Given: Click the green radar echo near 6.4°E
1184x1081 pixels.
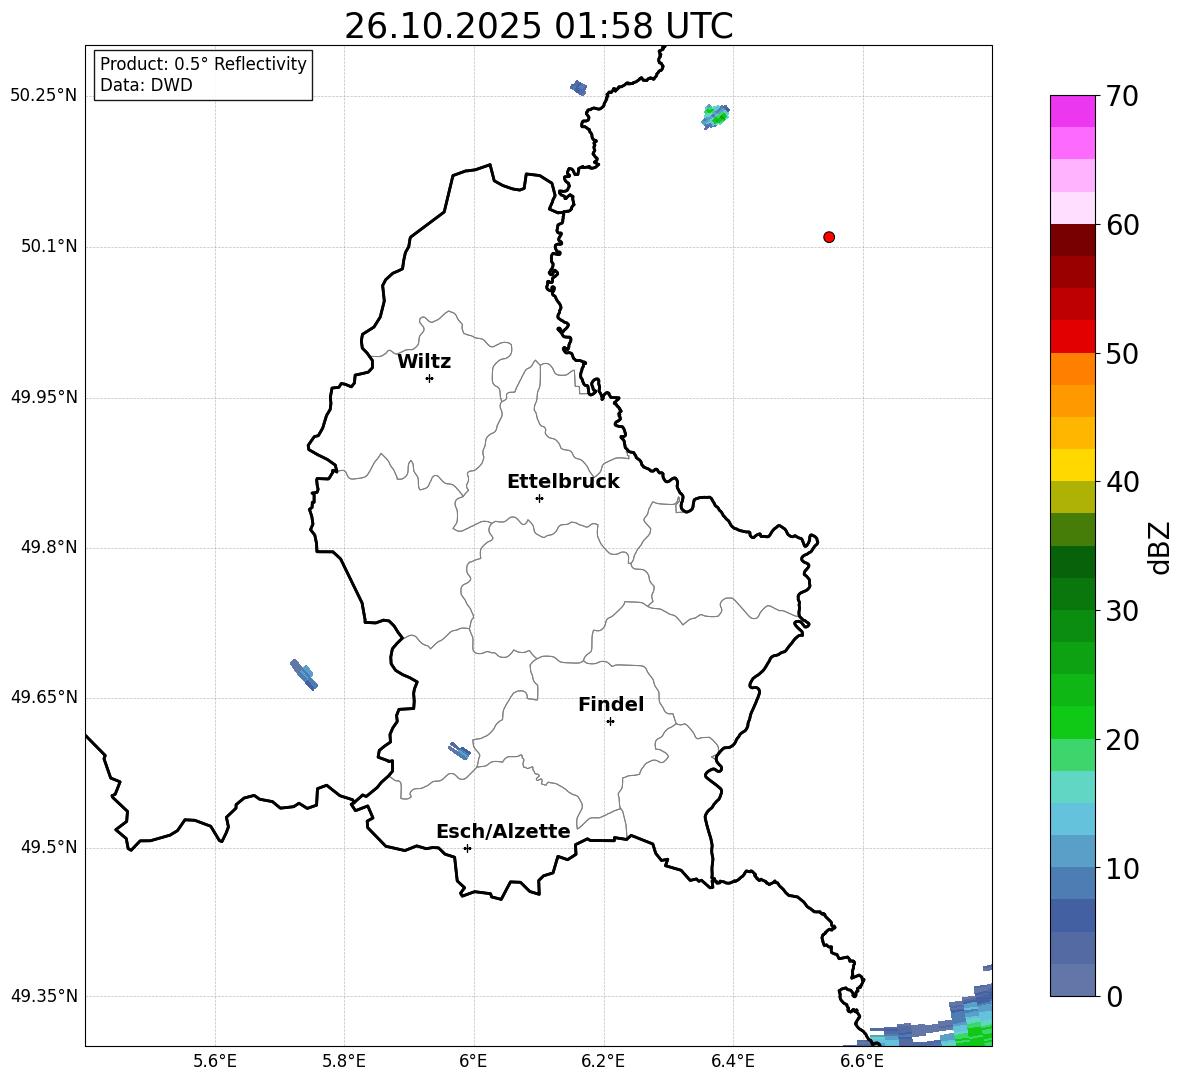Looking at the screenshot, I should pyautogui.click(x=715, y=116).
